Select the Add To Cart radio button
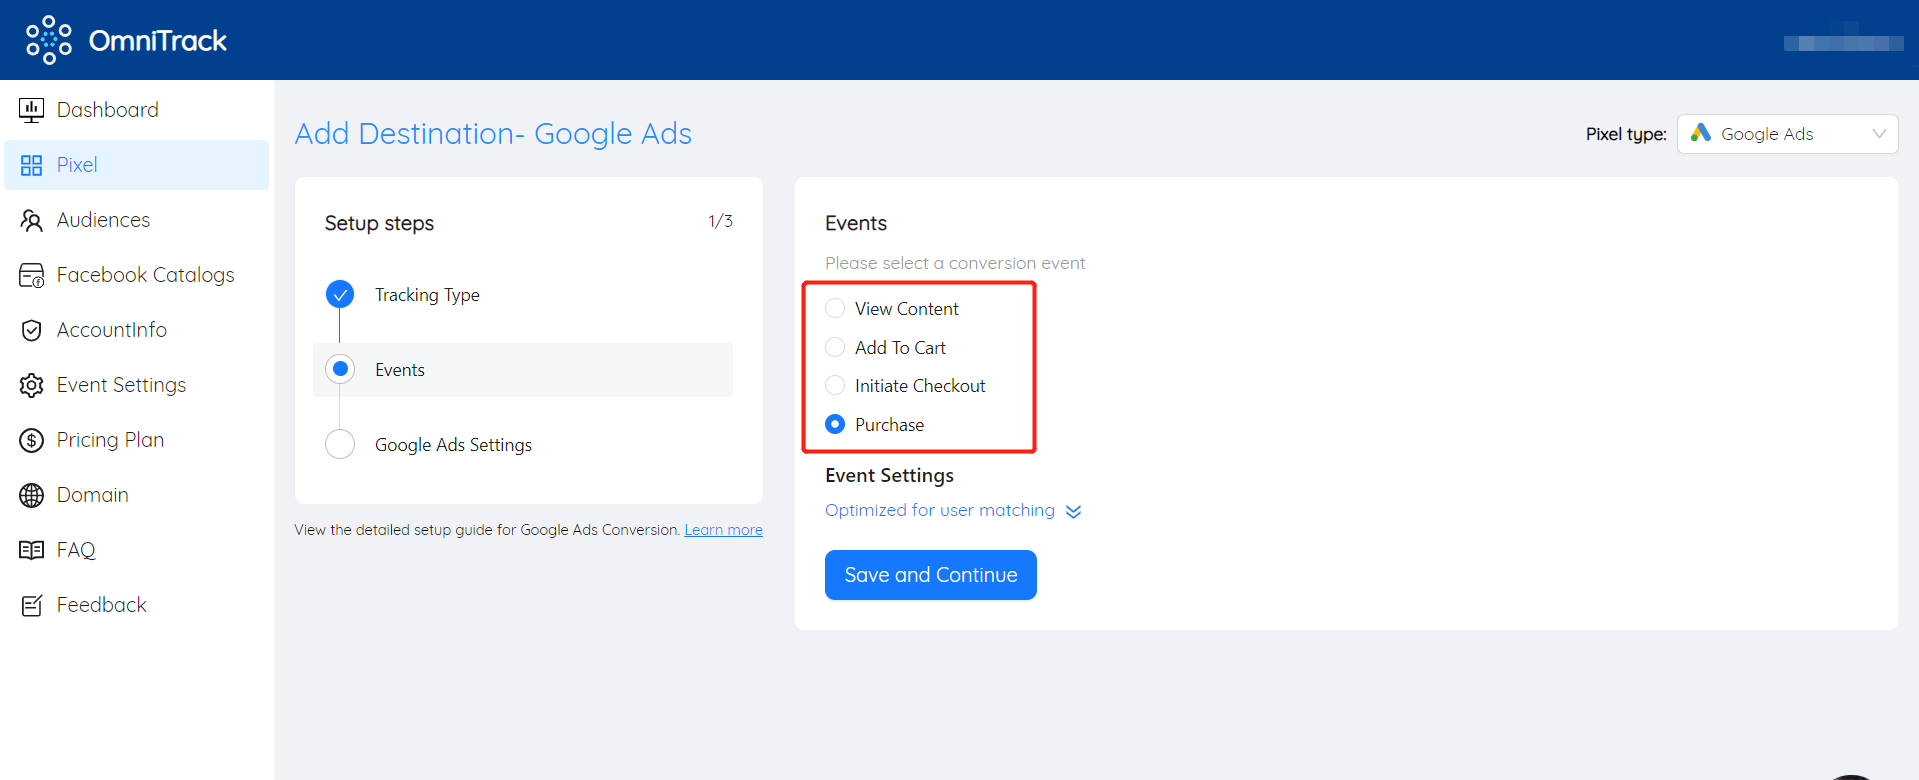This screenshot has height=780, width=1919. (x=835, y=347)
